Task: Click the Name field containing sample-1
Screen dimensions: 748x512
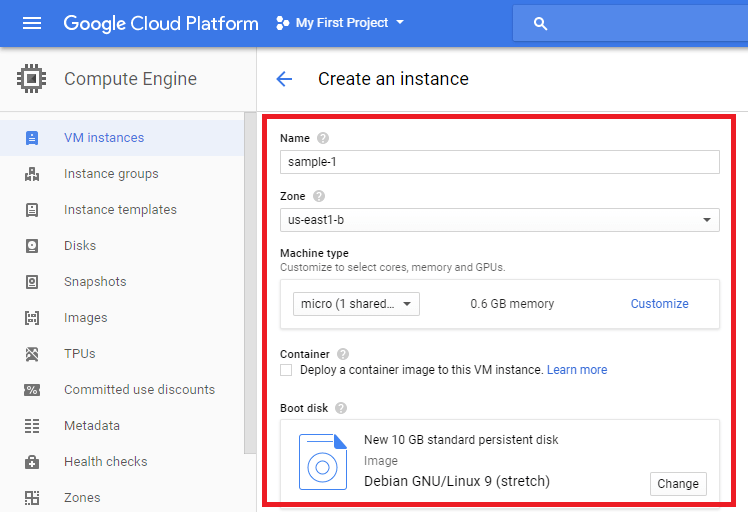Action: point(499,162)
